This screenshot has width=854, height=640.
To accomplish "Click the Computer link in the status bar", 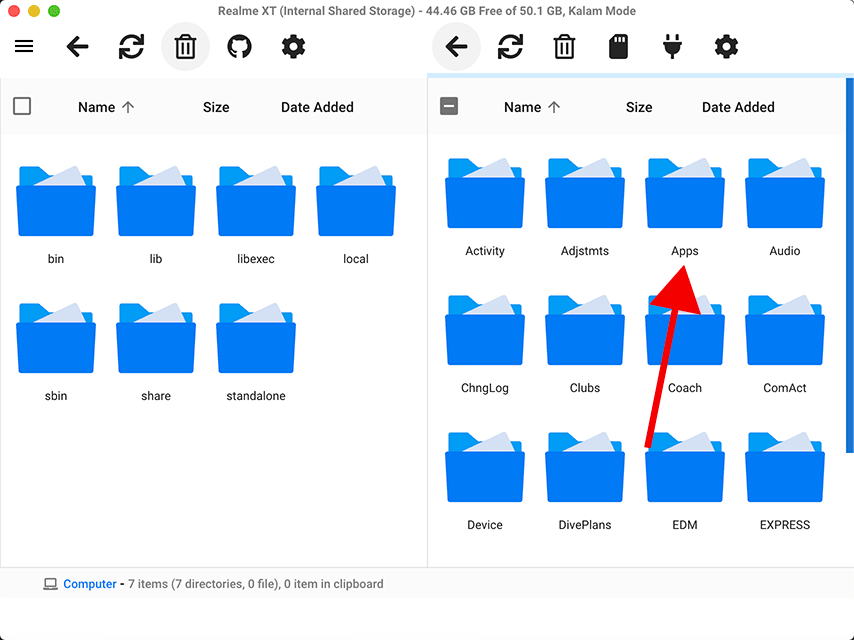I will [90, 584].
